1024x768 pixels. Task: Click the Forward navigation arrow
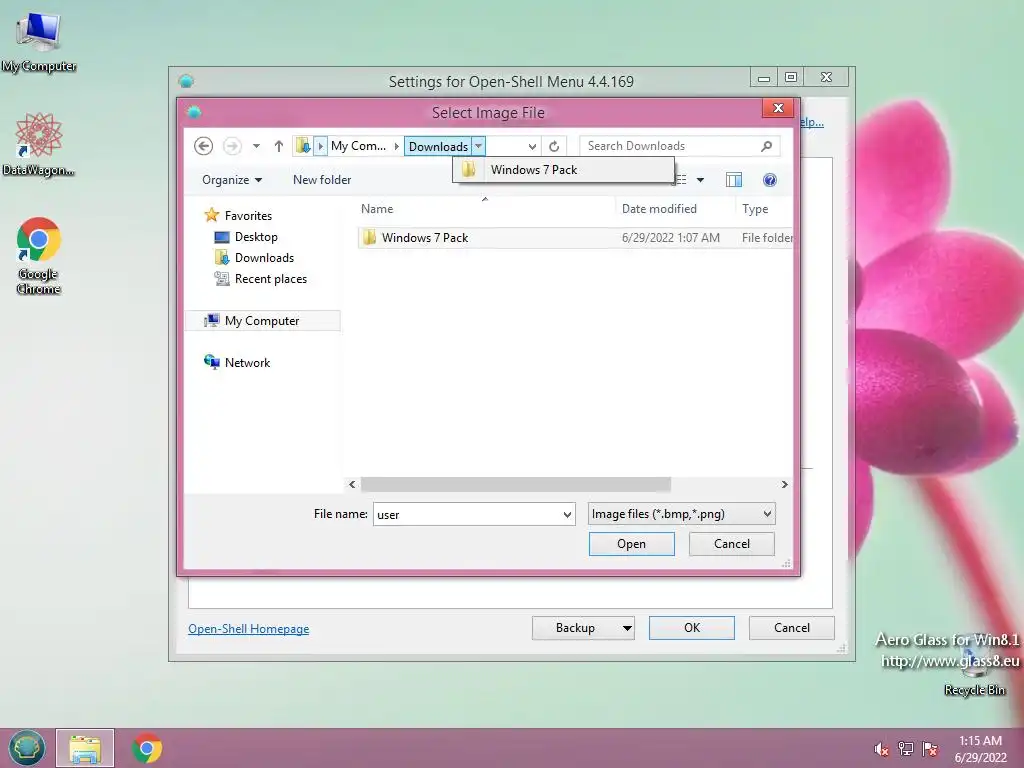232,146
